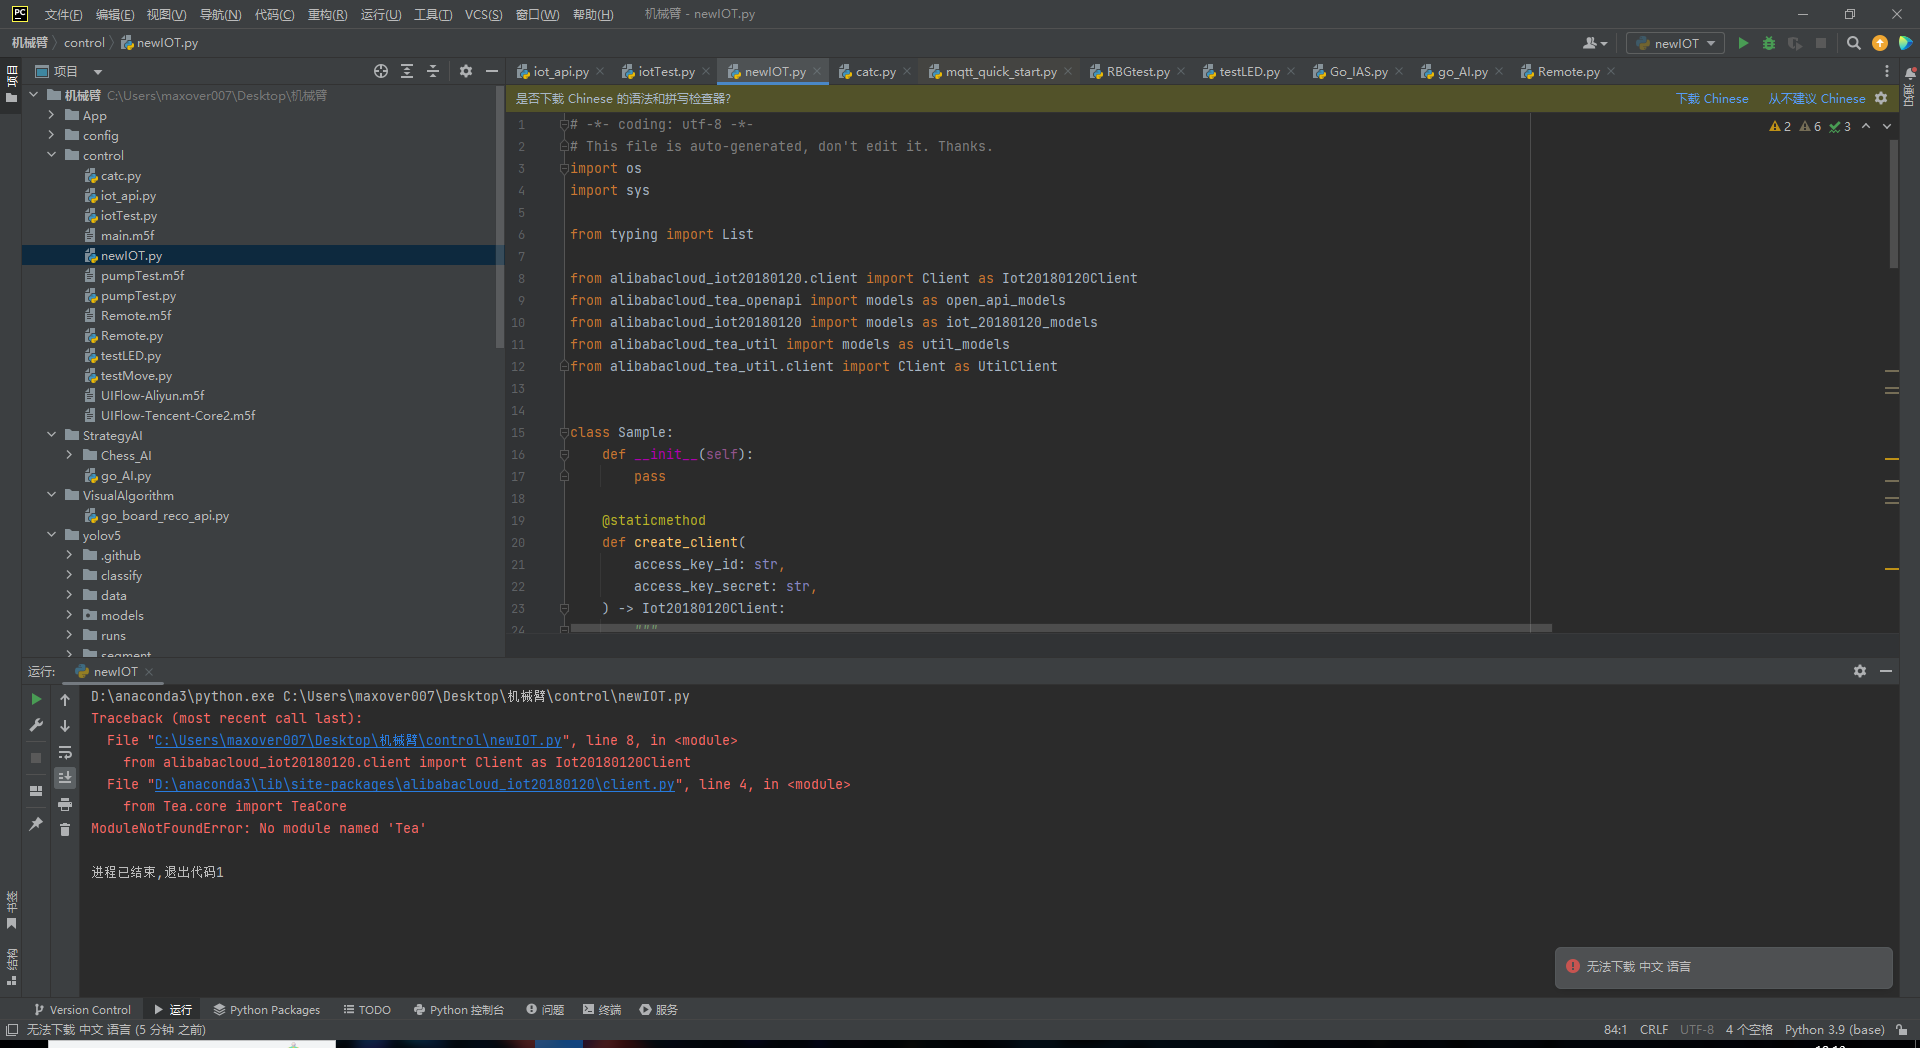Pin the Run tab with pin icon

36,824
